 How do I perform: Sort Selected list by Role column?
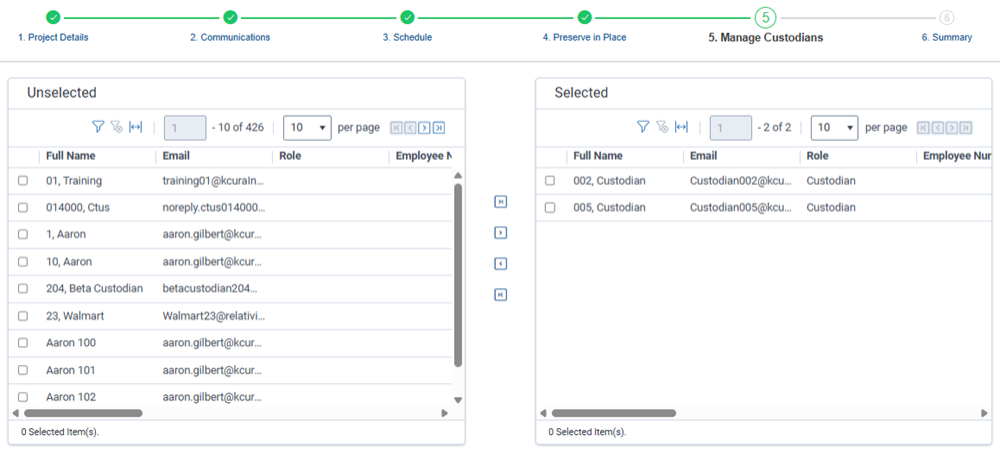tap(818, 156)
